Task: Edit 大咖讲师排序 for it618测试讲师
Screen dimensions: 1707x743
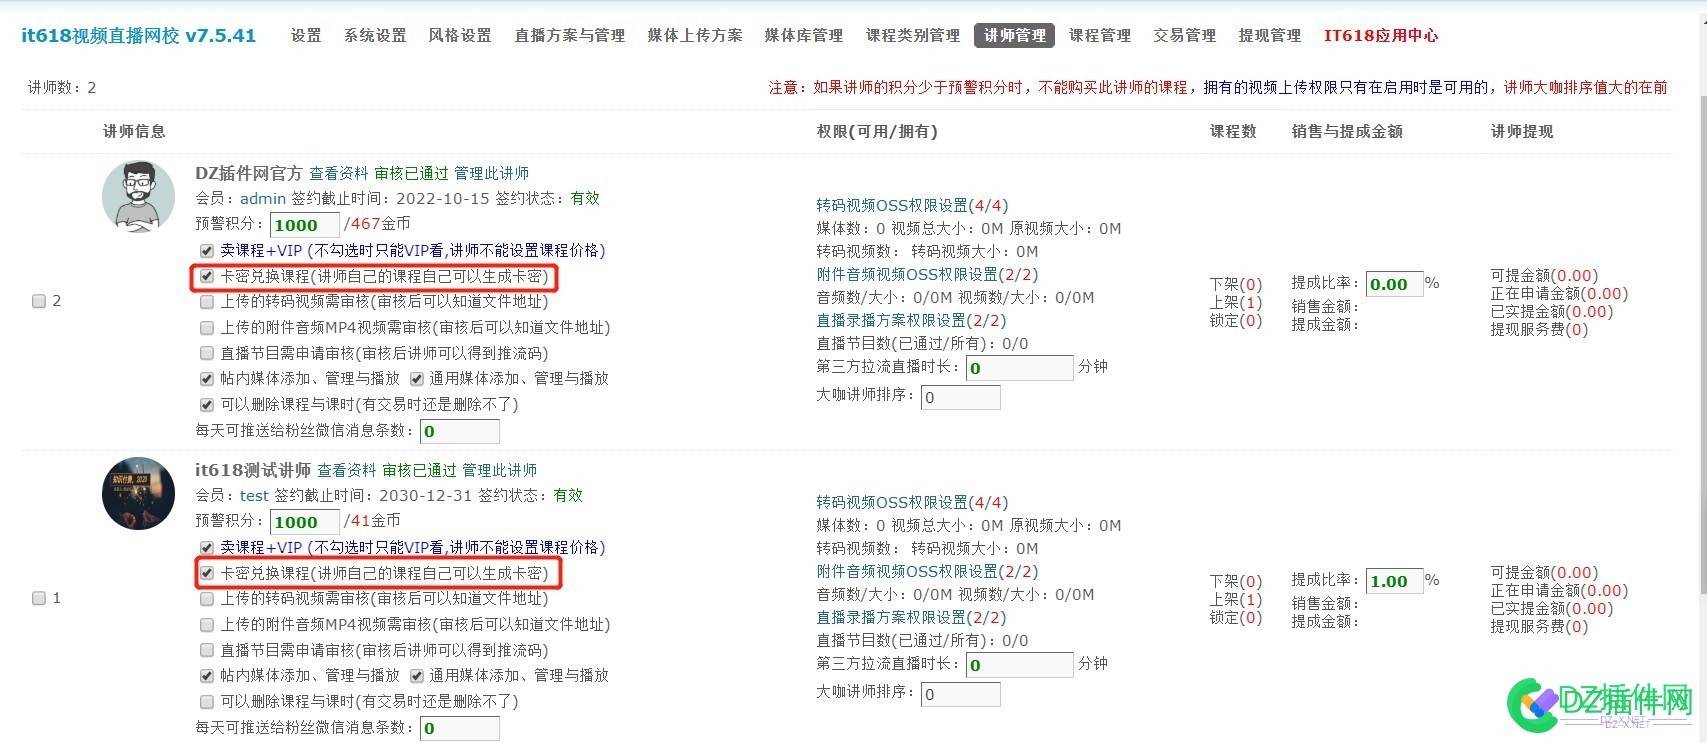Action: (960, 694)
